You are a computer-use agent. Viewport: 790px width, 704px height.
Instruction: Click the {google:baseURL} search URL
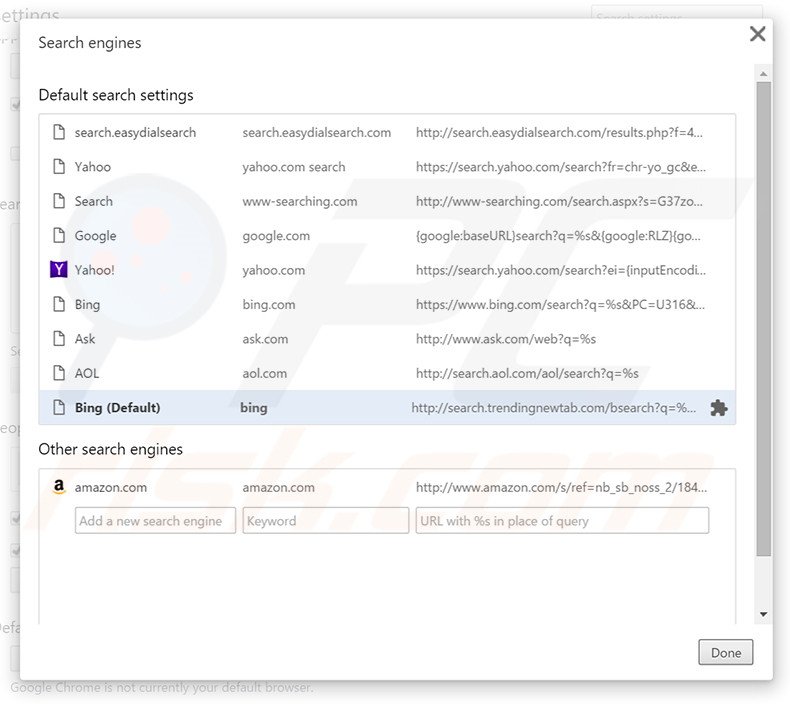pyautogui.click(x=558, y=235)
